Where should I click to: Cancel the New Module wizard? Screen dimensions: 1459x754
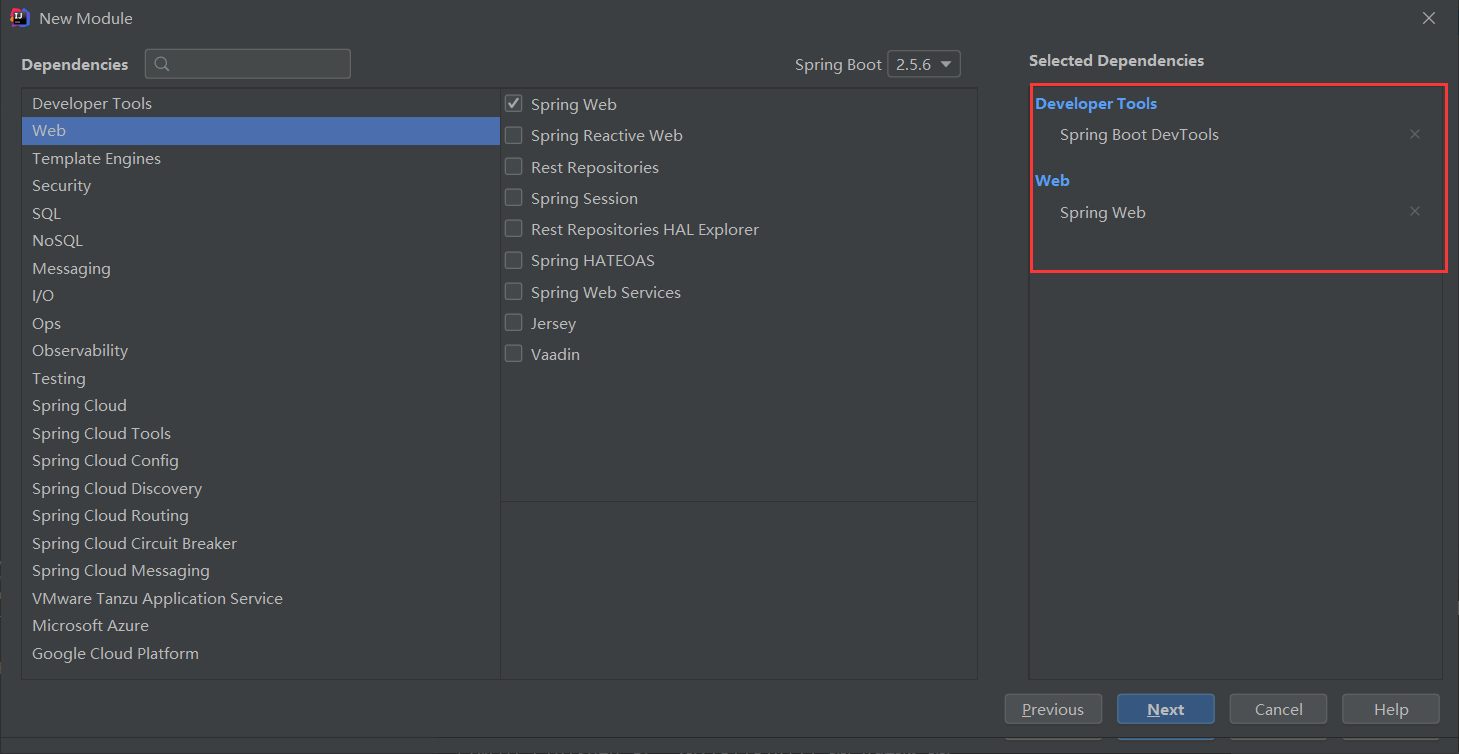(x=1278, y=709)
